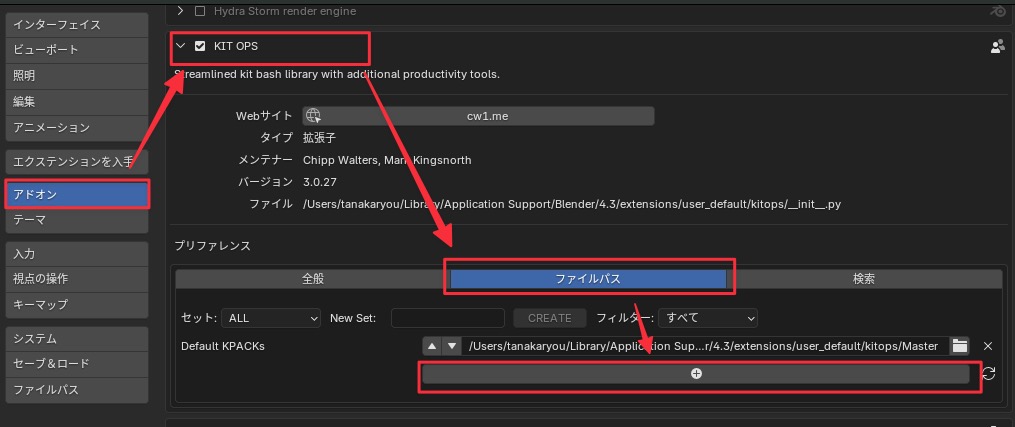Move Default KPACKs folder up

point(432,346)
